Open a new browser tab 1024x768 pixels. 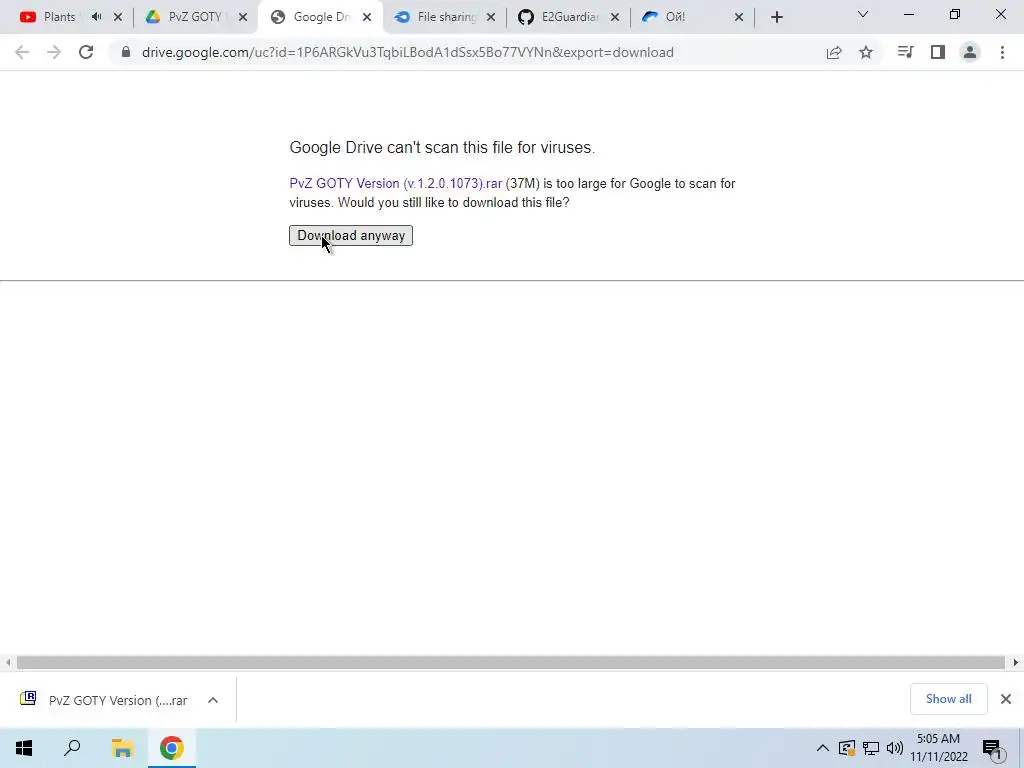[x=776, y=17]
